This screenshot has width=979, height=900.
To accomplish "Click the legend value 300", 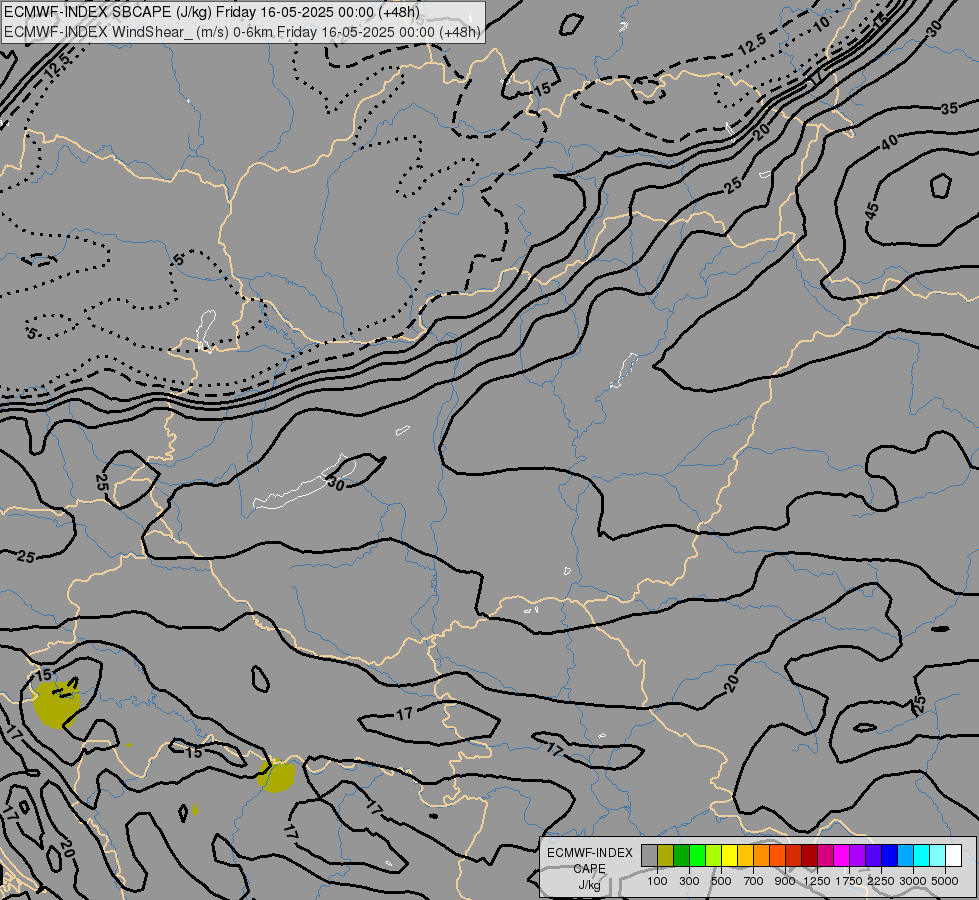I will (689, 881).
